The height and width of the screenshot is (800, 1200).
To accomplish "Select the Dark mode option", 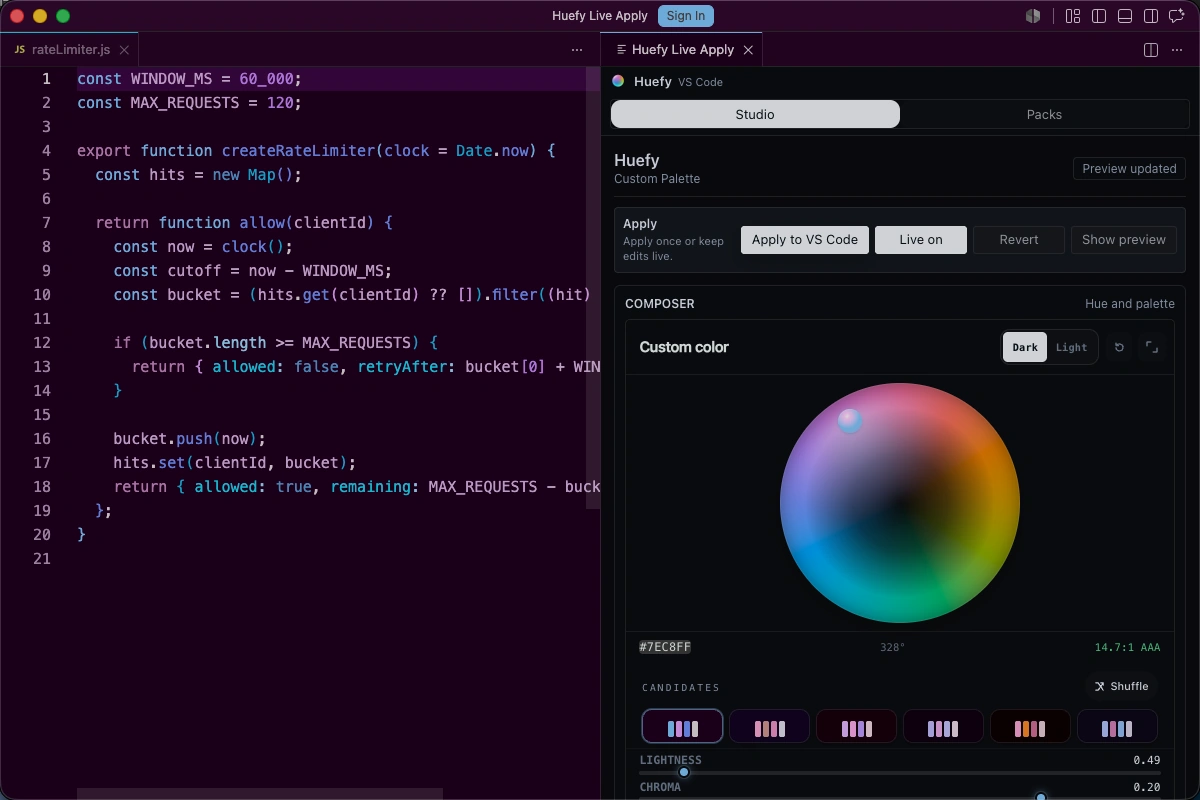I will pyautogui.click(x=1025, y=347).
